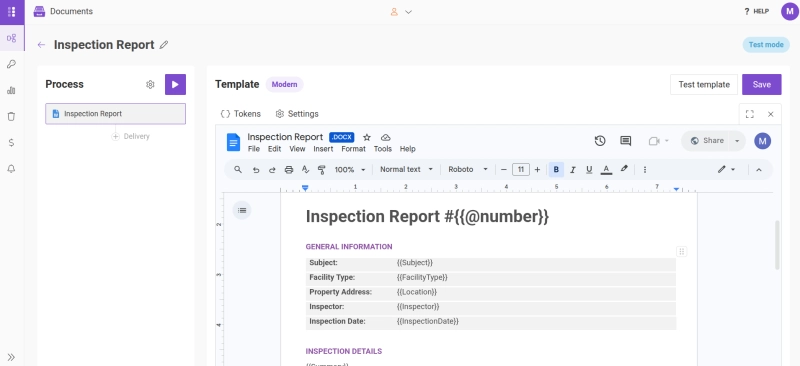Open the trash bin sidebar icon
Viewport: 800px width, 366px height.
11,116
